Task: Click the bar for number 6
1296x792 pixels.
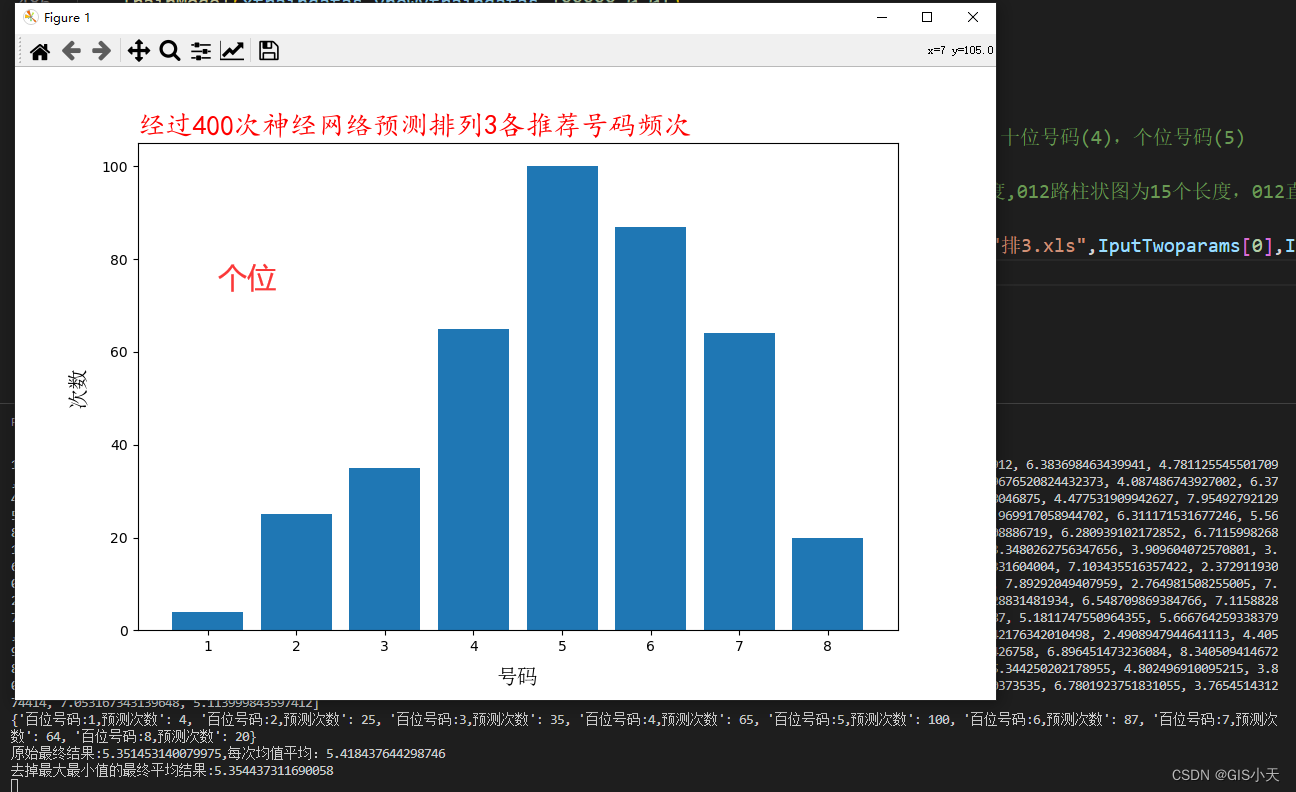Action: pyautogui.click(x=650, y=428)
